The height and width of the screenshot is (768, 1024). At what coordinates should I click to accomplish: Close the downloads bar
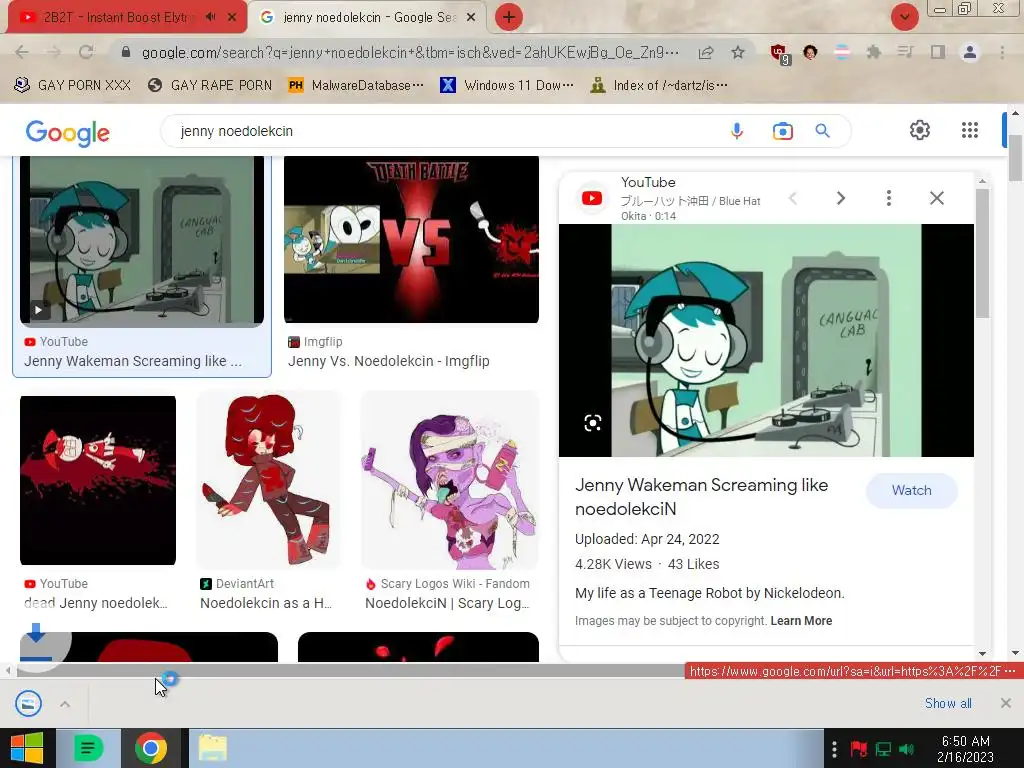click(1006, 703)
